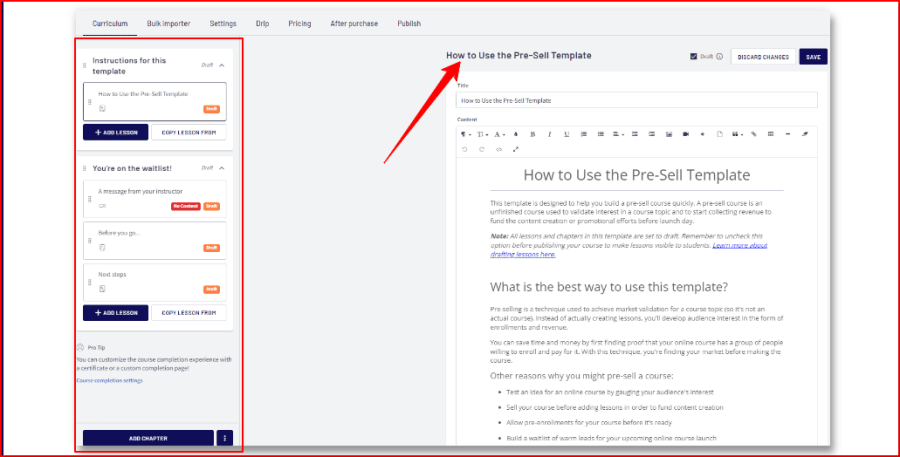Switch to the code view in the editor
900x457 pixels.
click(499, 149)
